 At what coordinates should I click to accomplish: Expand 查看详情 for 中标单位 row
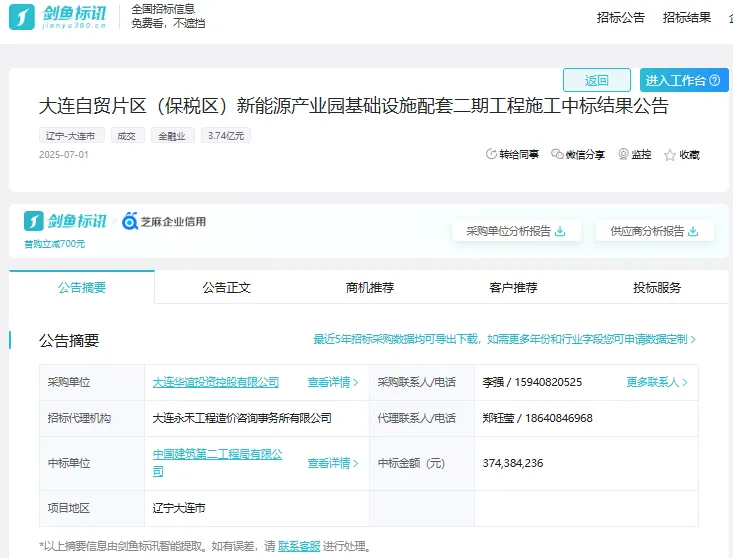[x=332, y=463]
